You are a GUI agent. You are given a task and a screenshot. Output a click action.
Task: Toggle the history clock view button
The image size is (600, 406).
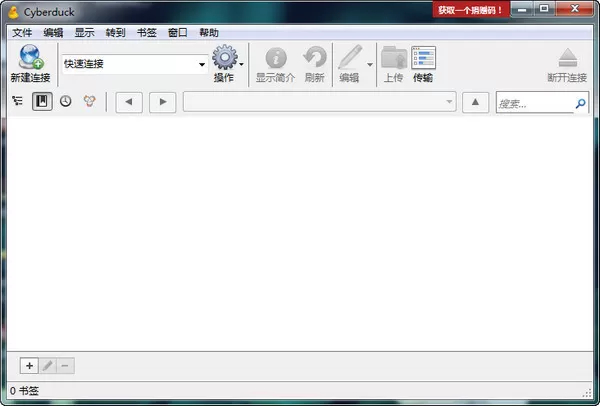66,102
